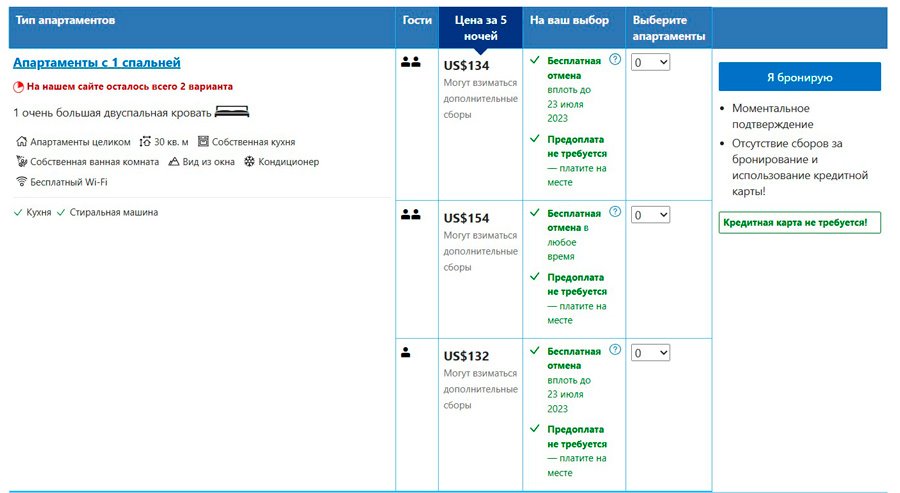The height and width of the screenshot is (493, 900).
Task: Click the double bed icon
Action: [x=231, y=112]
